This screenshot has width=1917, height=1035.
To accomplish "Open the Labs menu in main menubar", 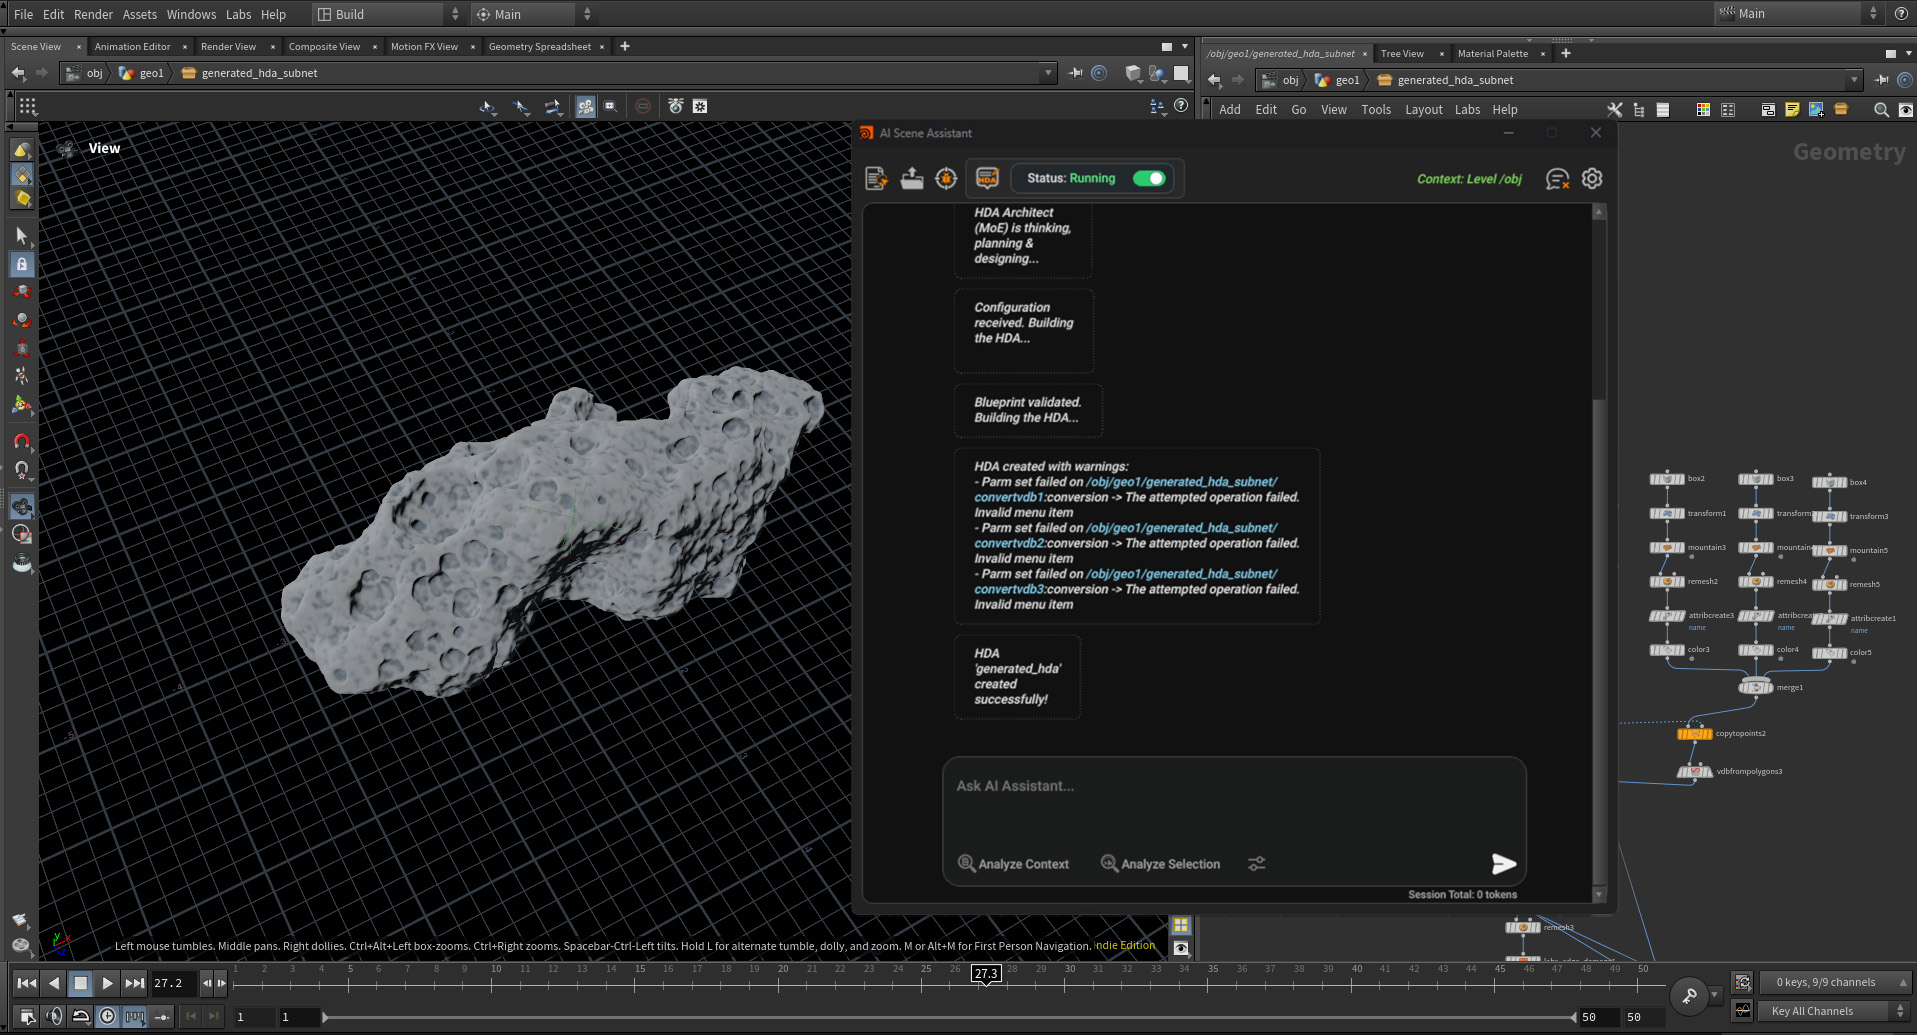I will 238,14.
